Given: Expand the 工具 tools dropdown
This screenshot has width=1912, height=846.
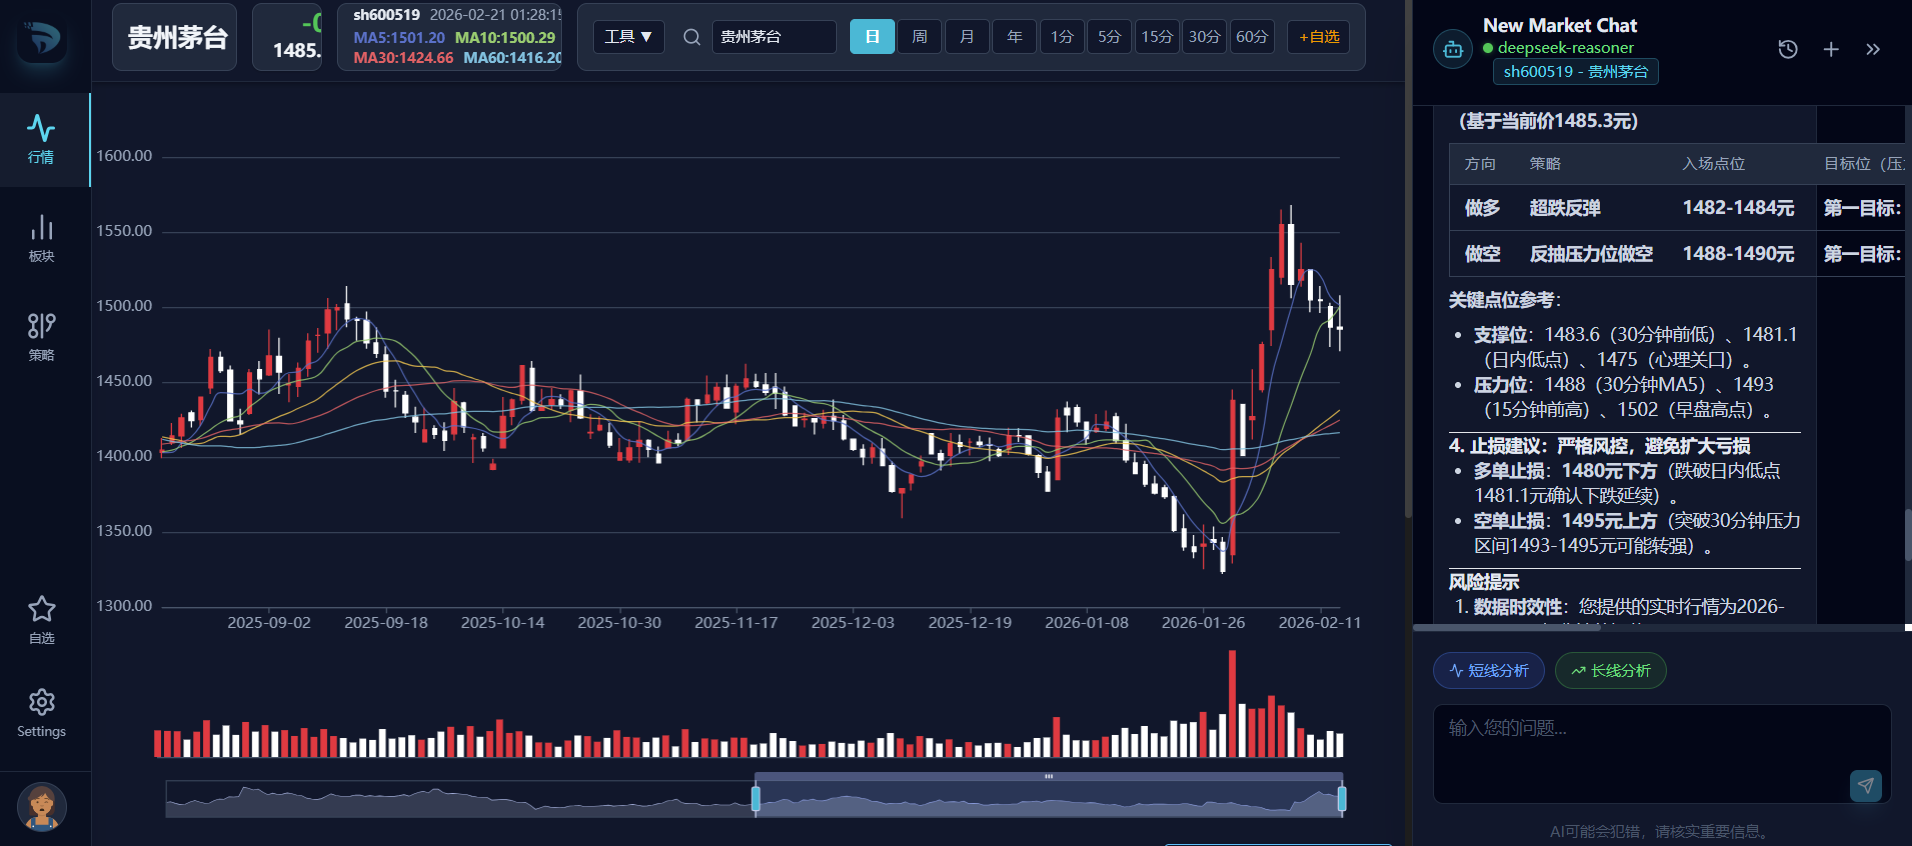Looking at the screenshot, I should coord(628,37).
